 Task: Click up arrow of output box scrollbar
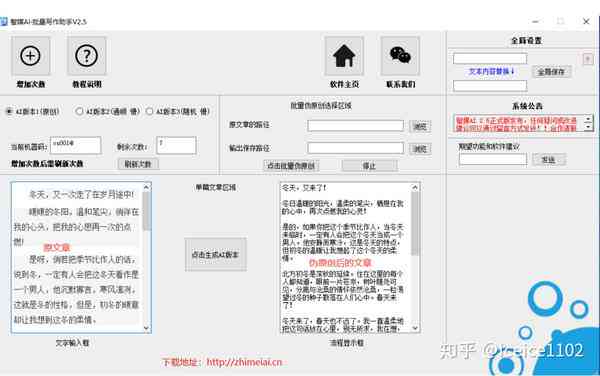(x=415, y=187)
